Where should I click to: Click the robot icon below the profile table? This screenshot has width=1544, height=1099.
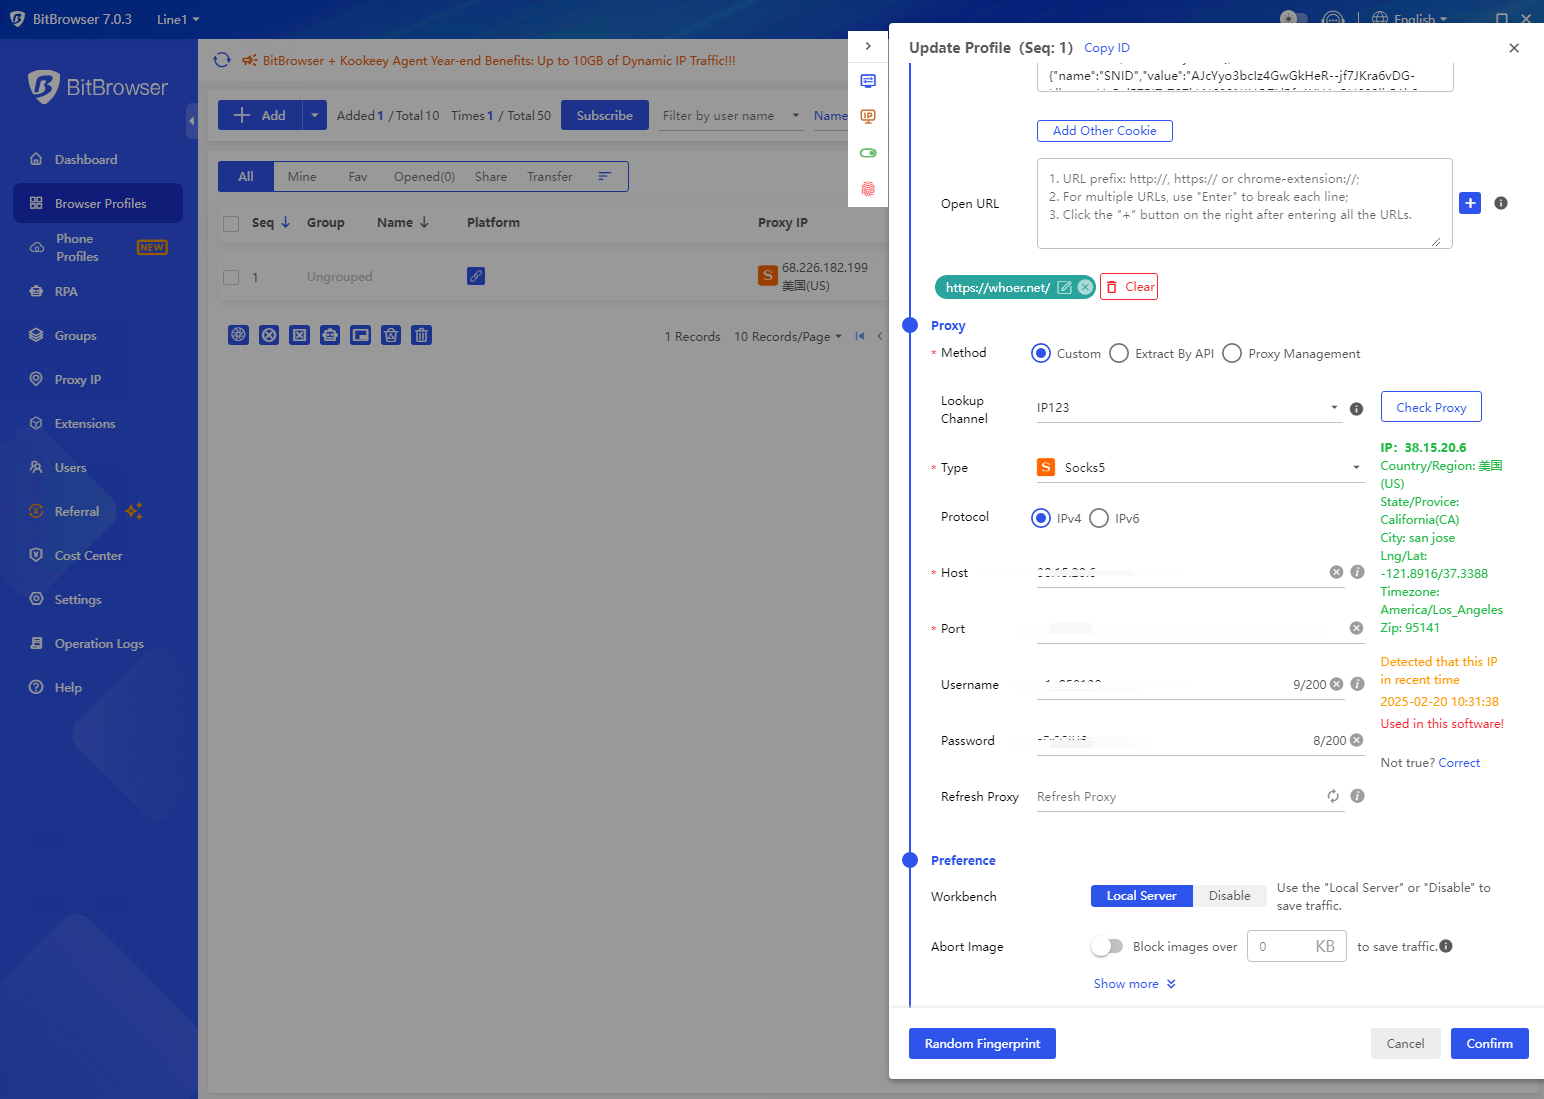click(330, 335)
